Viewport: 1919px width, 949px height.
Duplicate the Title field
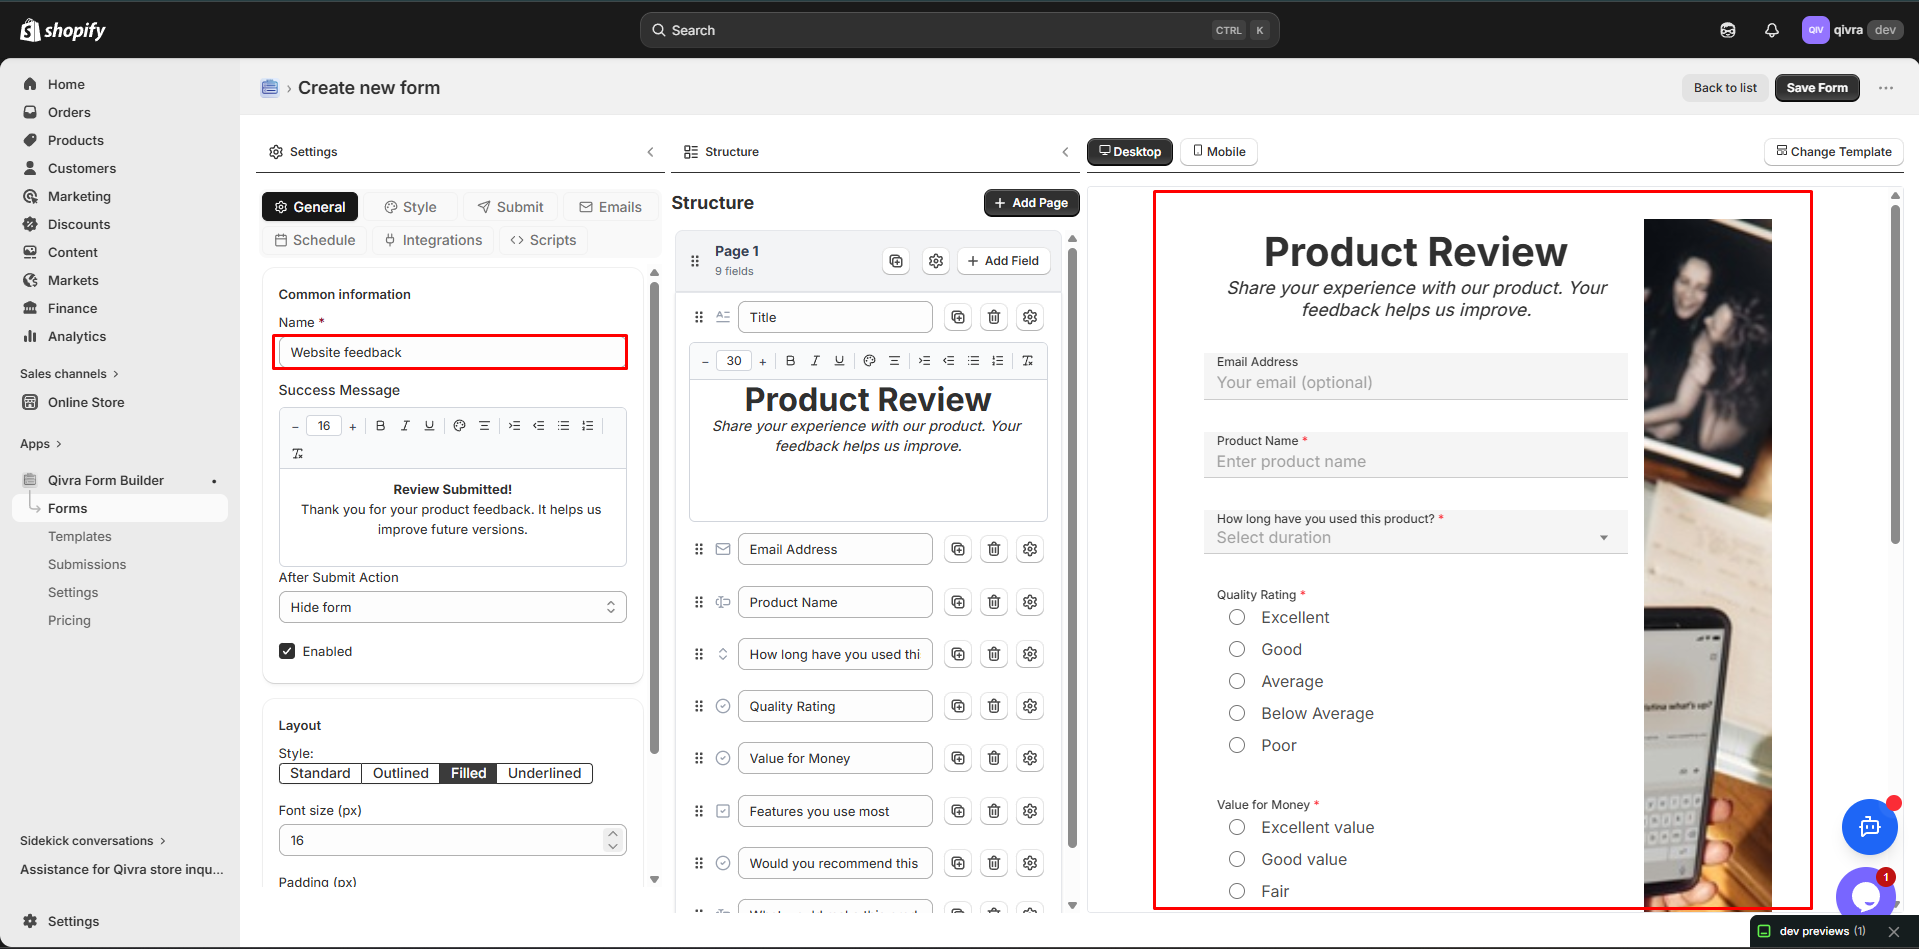[x=958, y=317]
